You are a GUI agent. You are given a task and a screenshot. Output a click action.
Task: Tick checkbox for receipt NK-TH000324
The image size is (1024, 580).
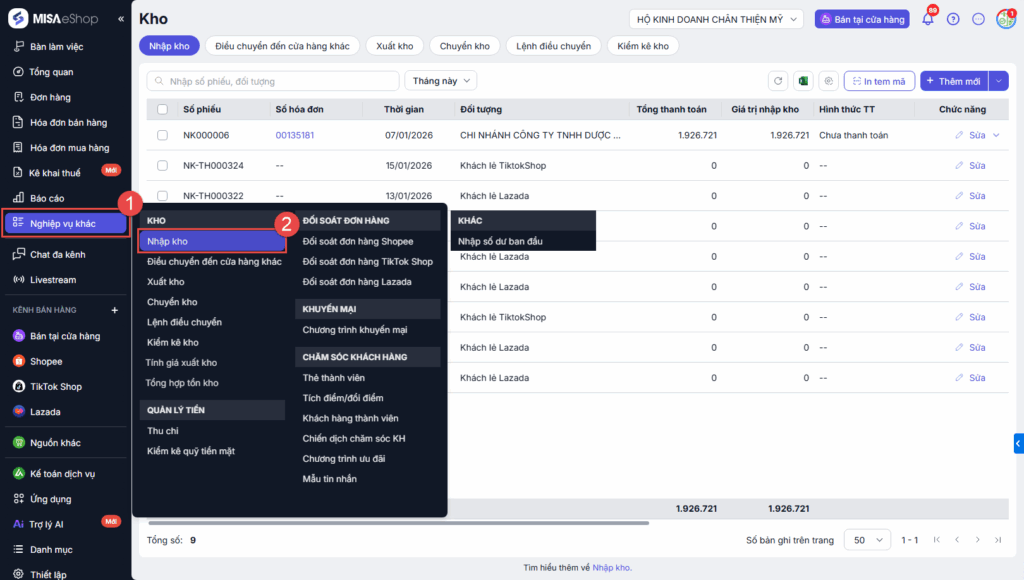pos(163,165)
